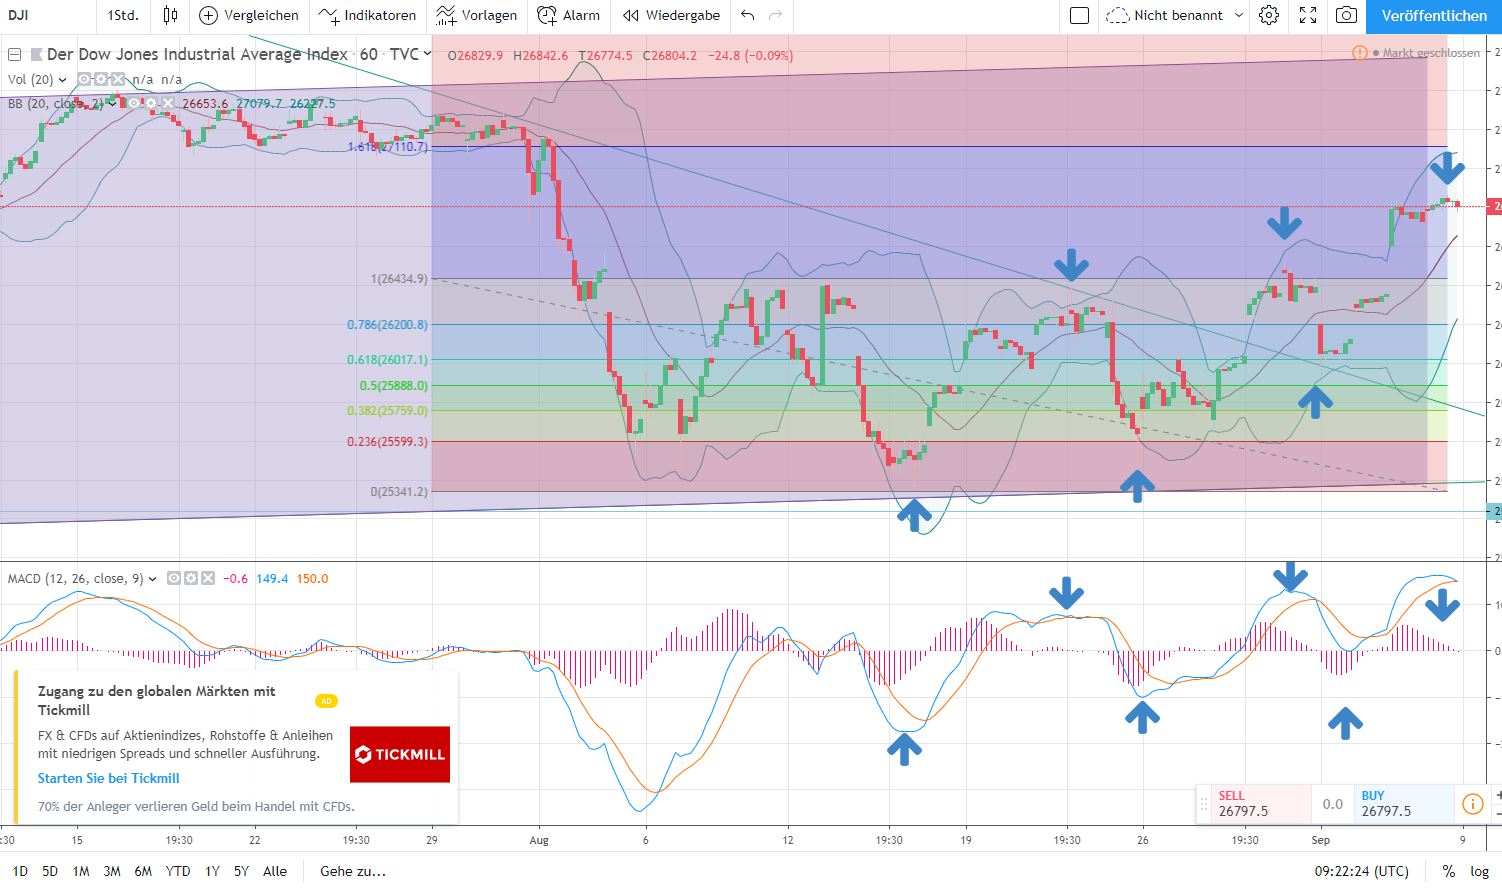The image size is (1502, 890).
Task: Remove the Vol indicator
Action: point(117,79)
